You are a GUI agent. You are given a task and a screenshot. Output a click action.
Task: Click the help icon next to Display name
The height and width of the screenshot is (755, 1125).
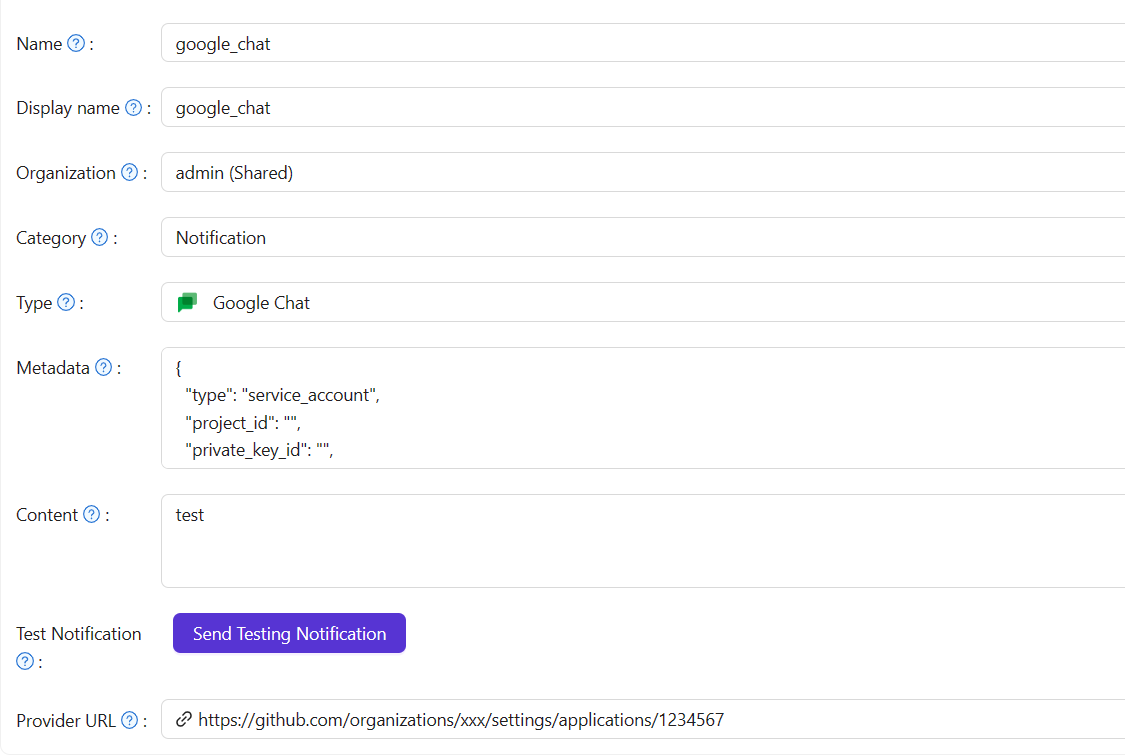132,107
